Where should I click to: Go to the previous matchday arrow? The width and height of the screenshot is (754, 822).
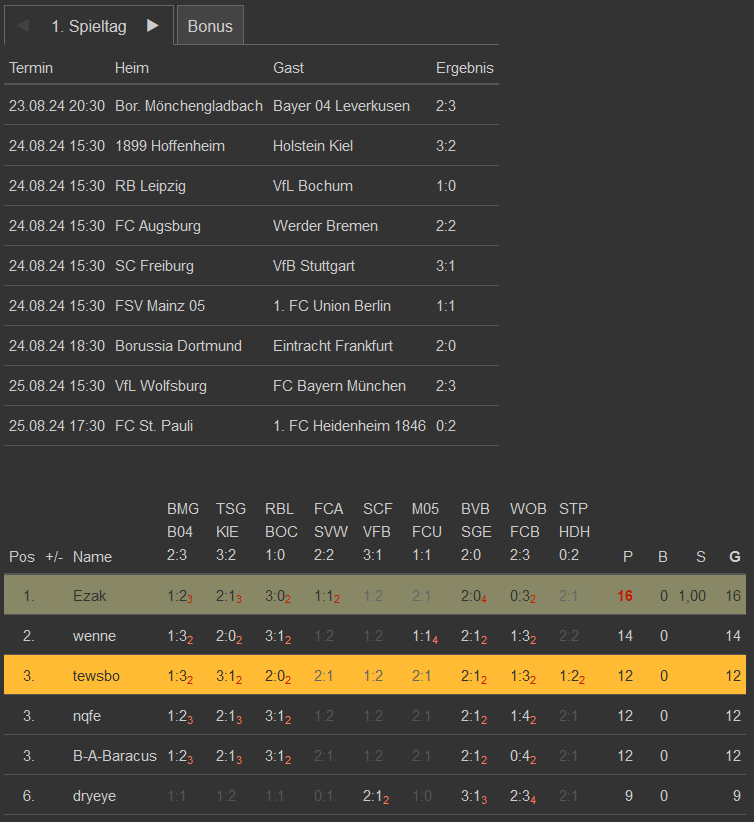pyautogui.click(x=23, y=26)
